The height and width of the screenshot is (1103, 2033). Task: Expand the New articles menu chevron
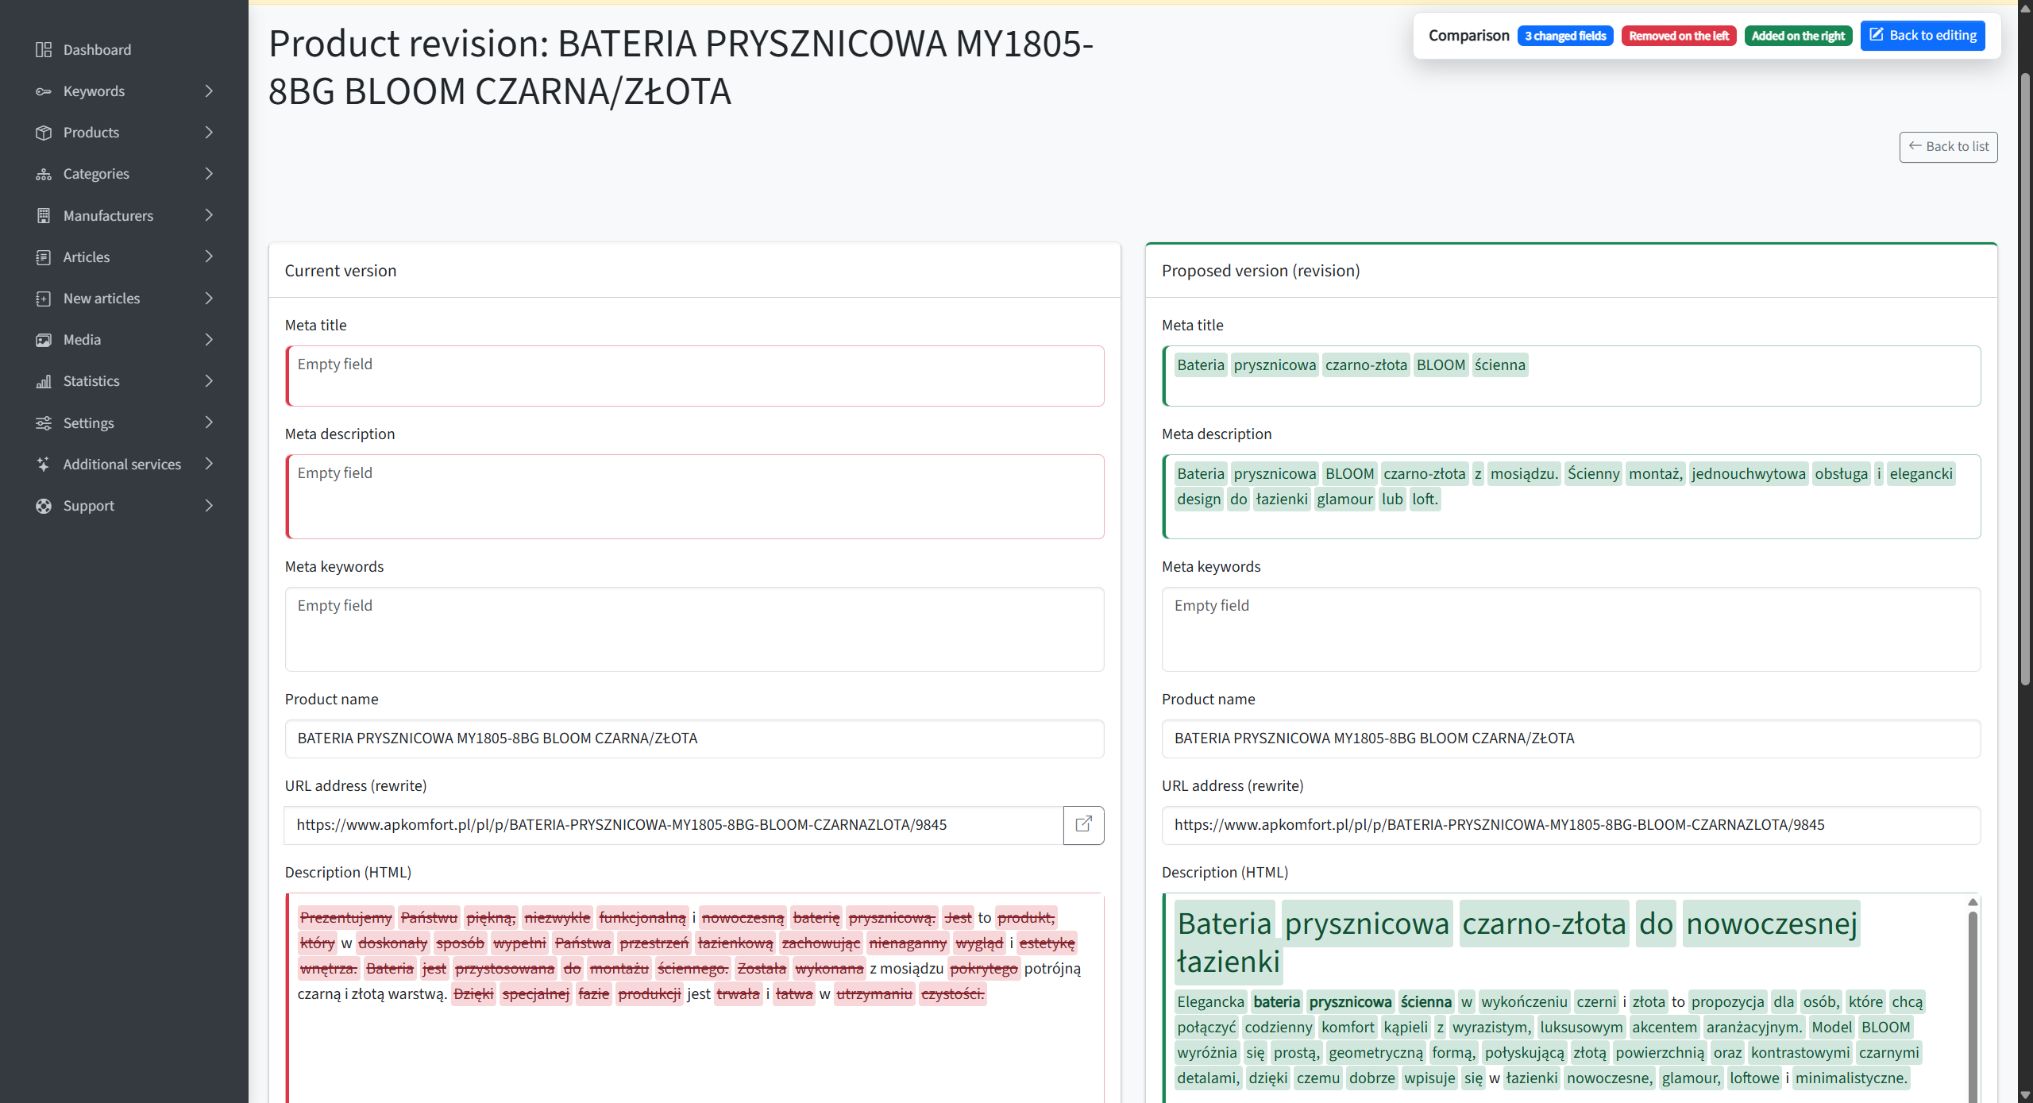[209, 299]
